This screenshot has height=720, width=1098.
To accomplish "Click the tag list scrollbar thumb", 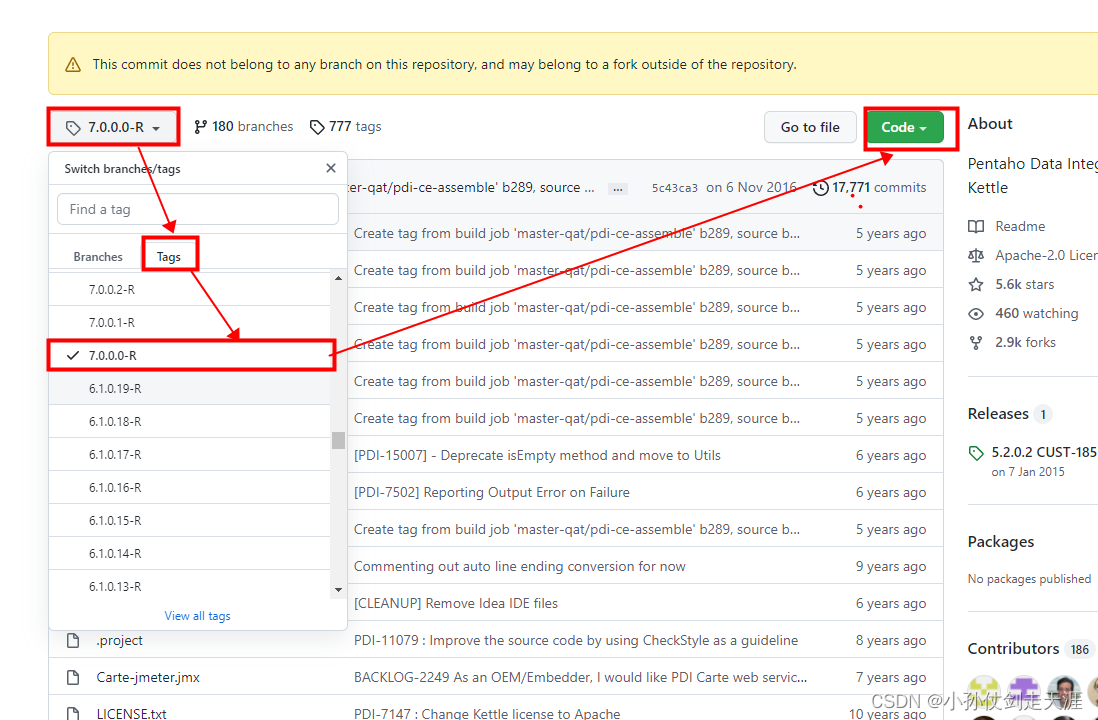I will point(338,440).
